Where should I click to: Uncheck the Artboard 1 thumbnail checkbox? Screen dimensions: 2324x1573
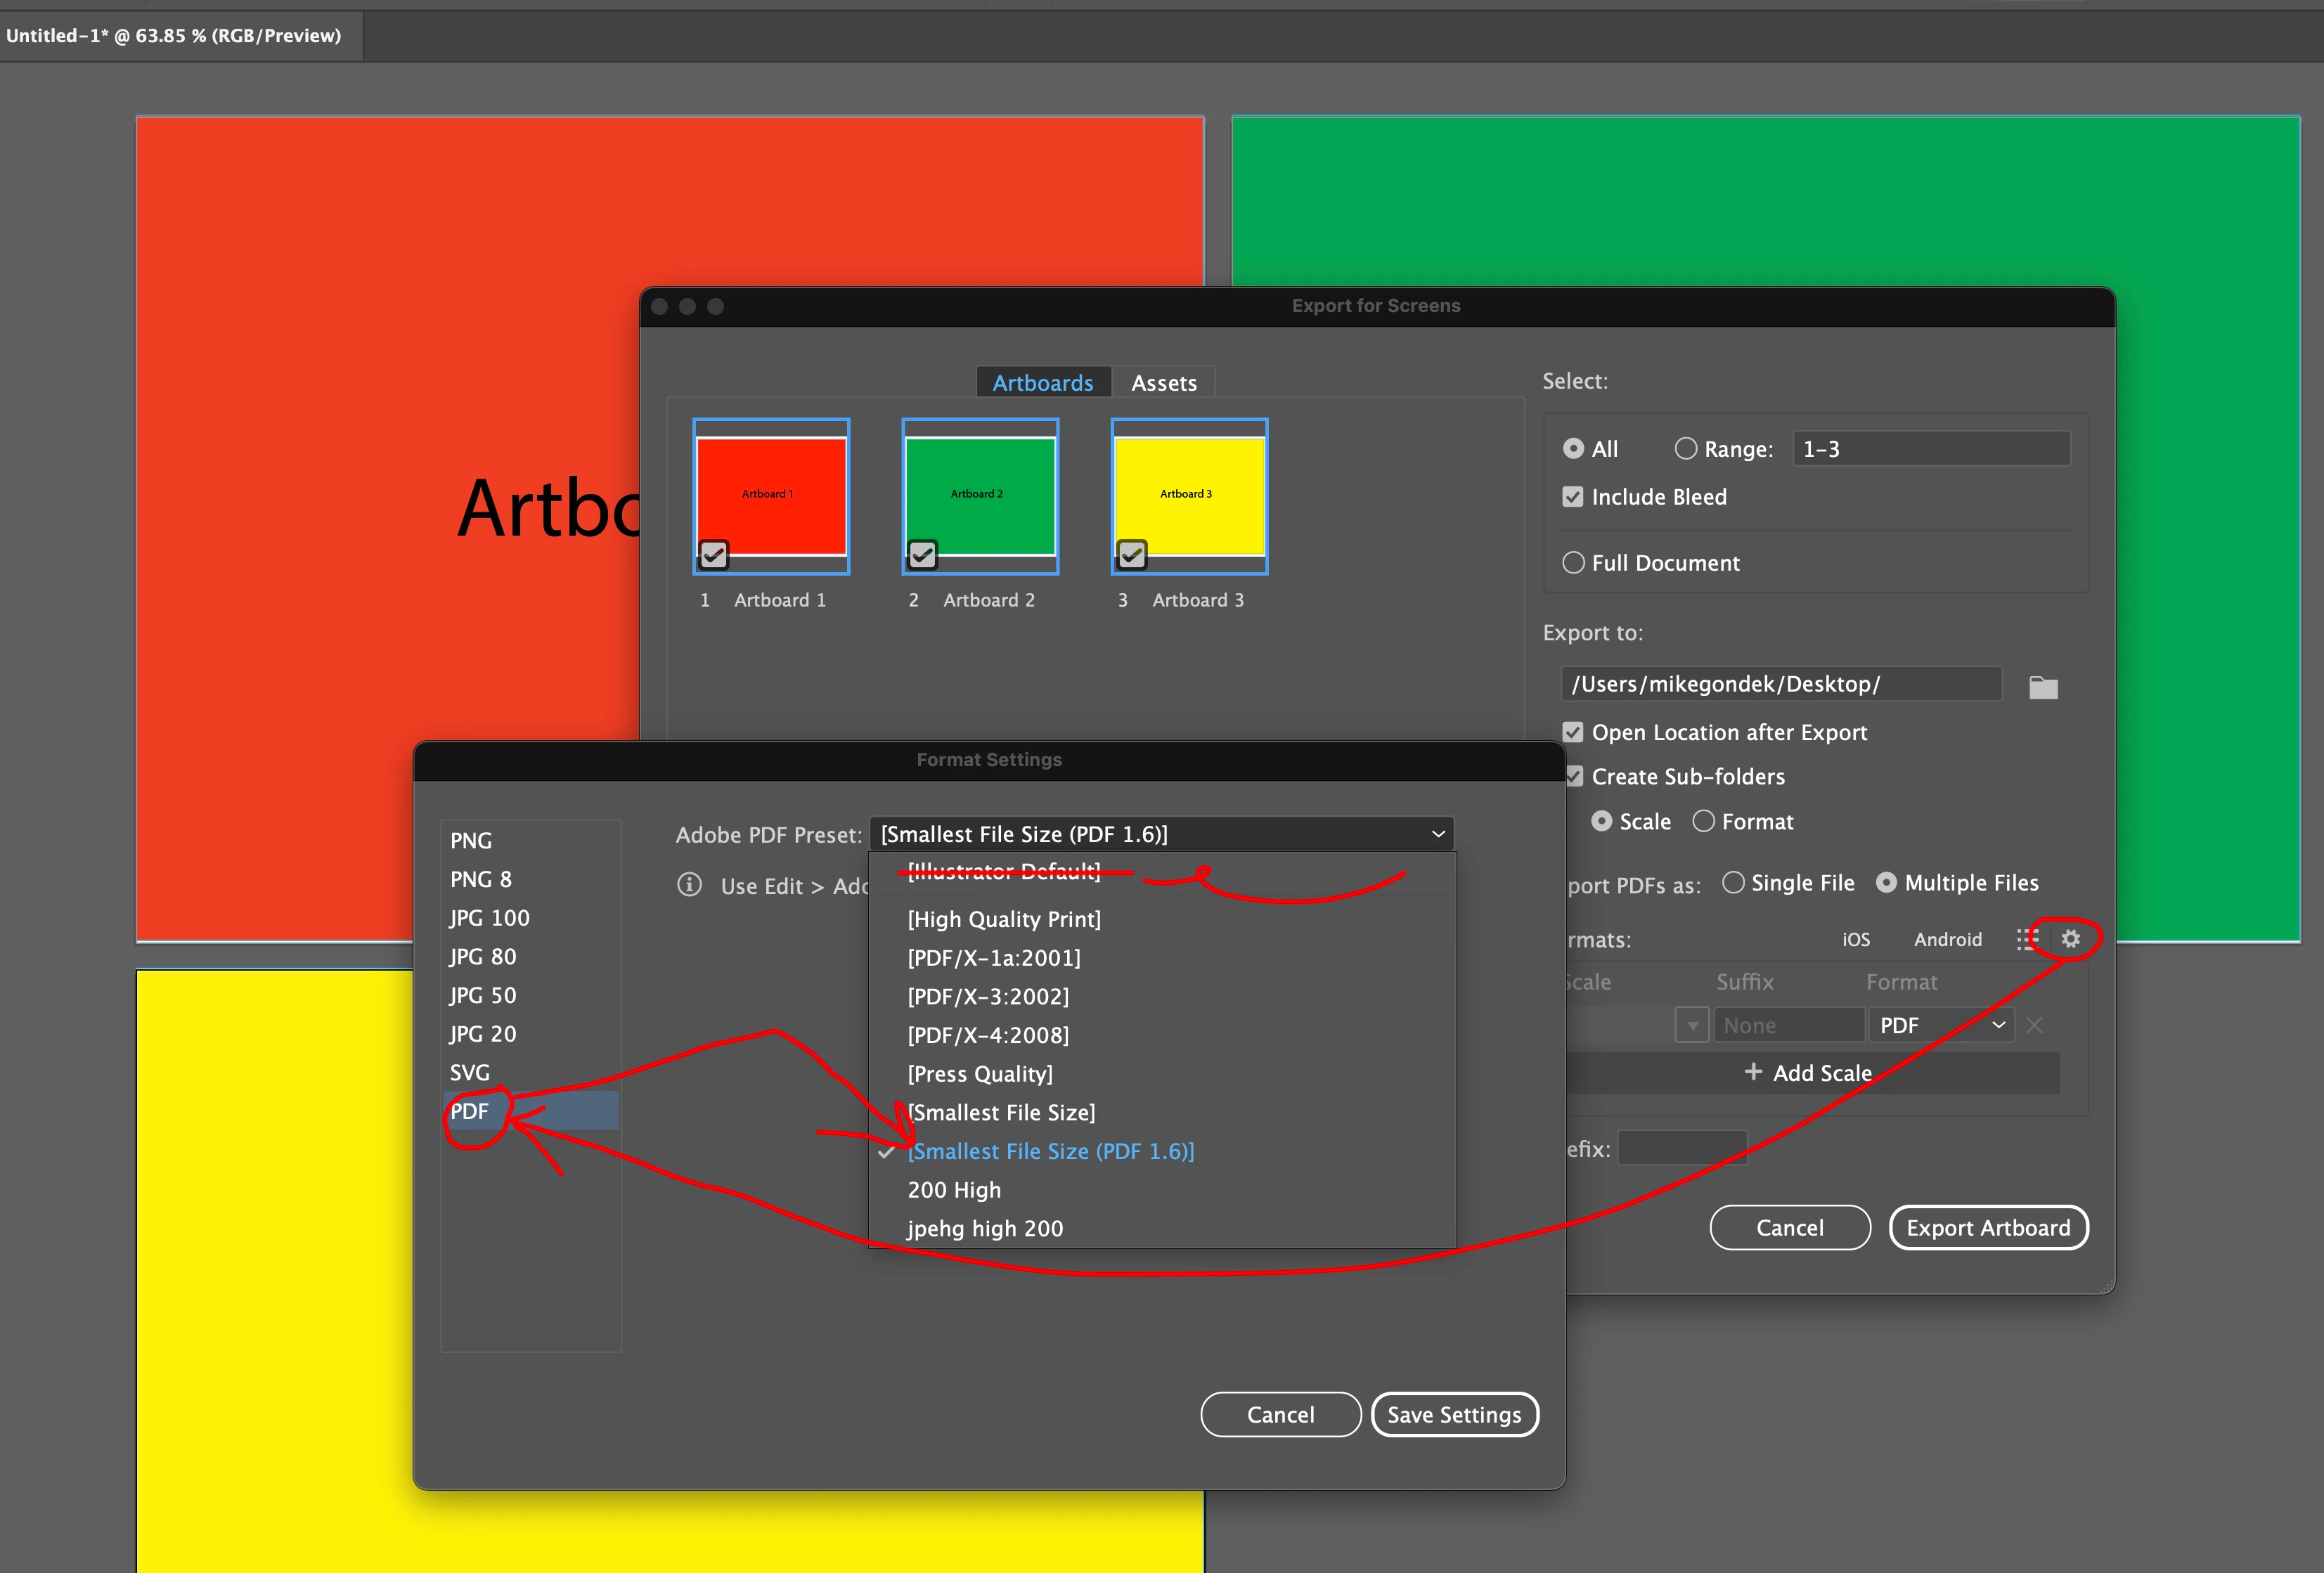(713, 554)
